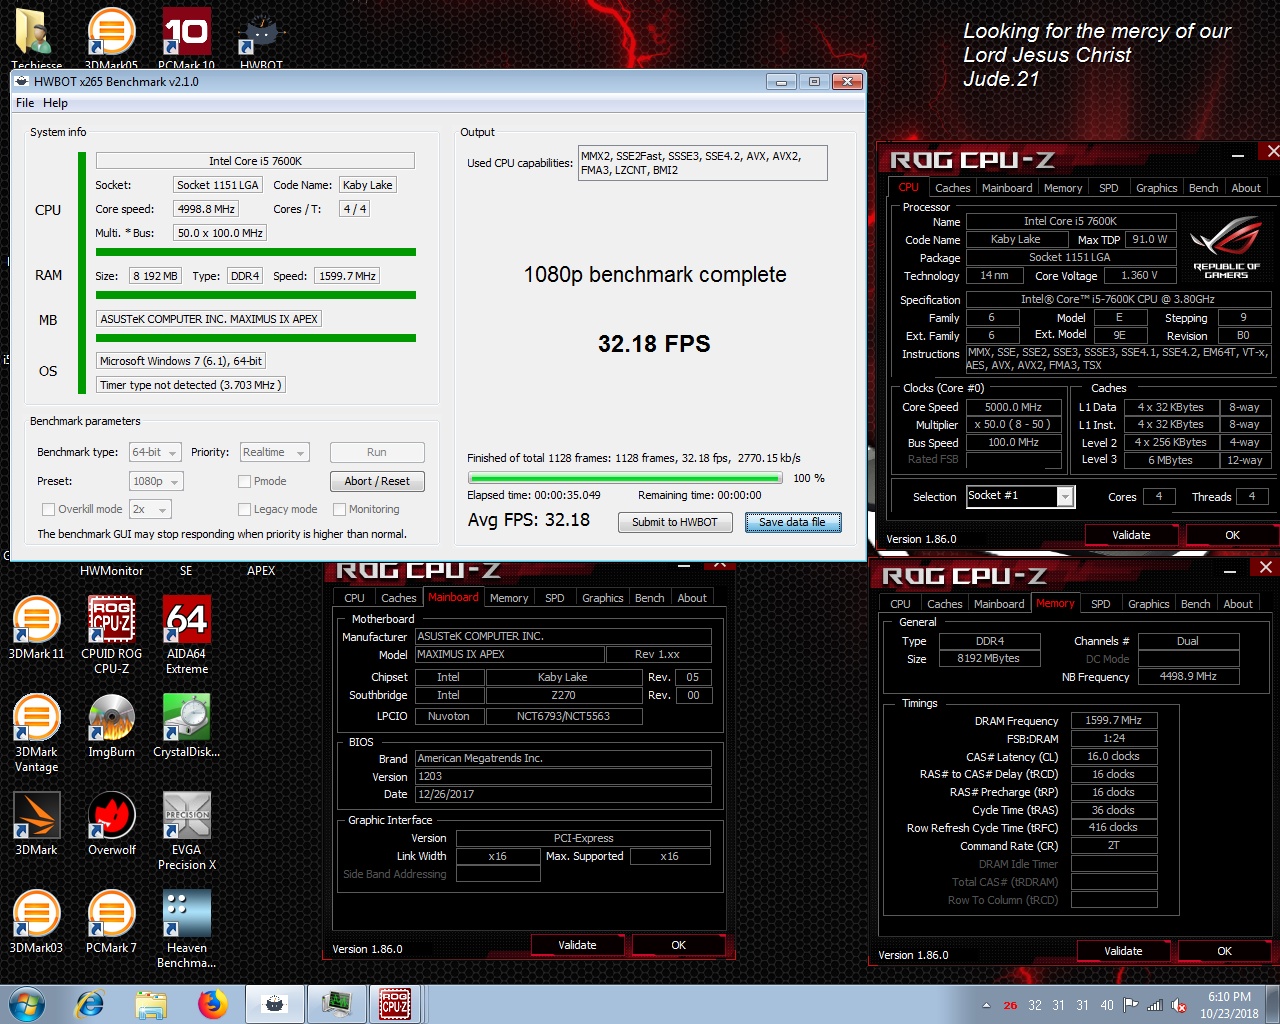
Task: Toggle Monitoring checkbox
Action: click(x=339, y=509)
